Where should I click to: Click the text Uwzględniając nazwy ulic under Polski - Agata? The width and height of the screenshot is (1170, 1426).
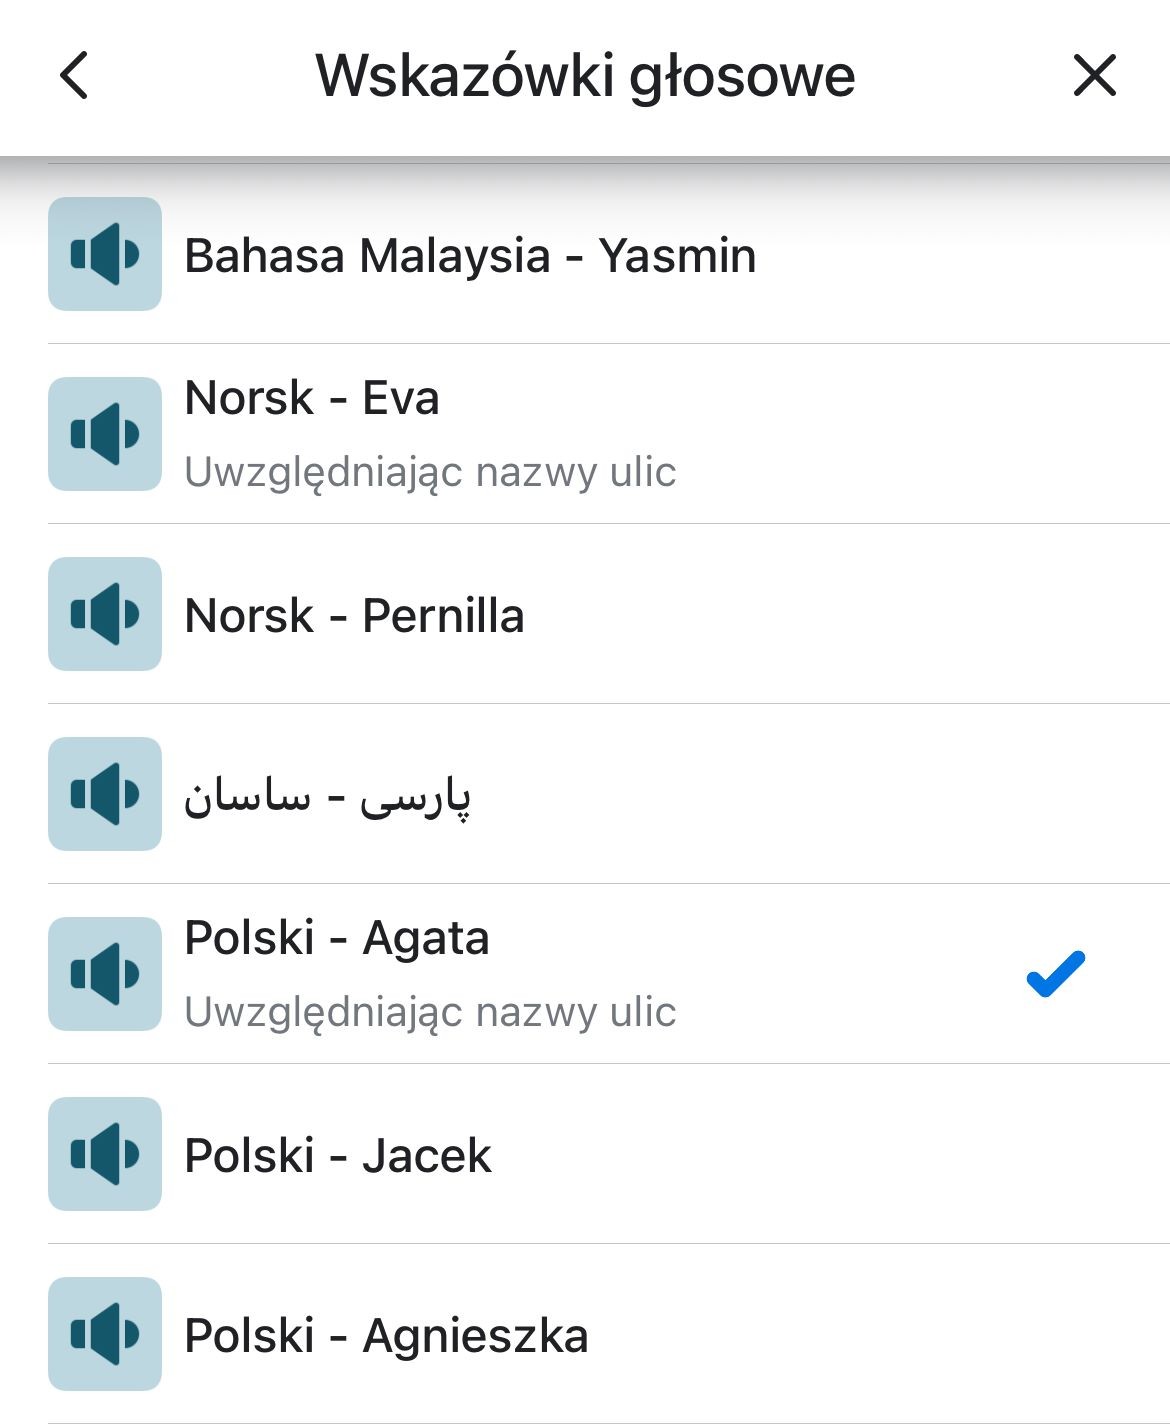(x=432, y=1011)
